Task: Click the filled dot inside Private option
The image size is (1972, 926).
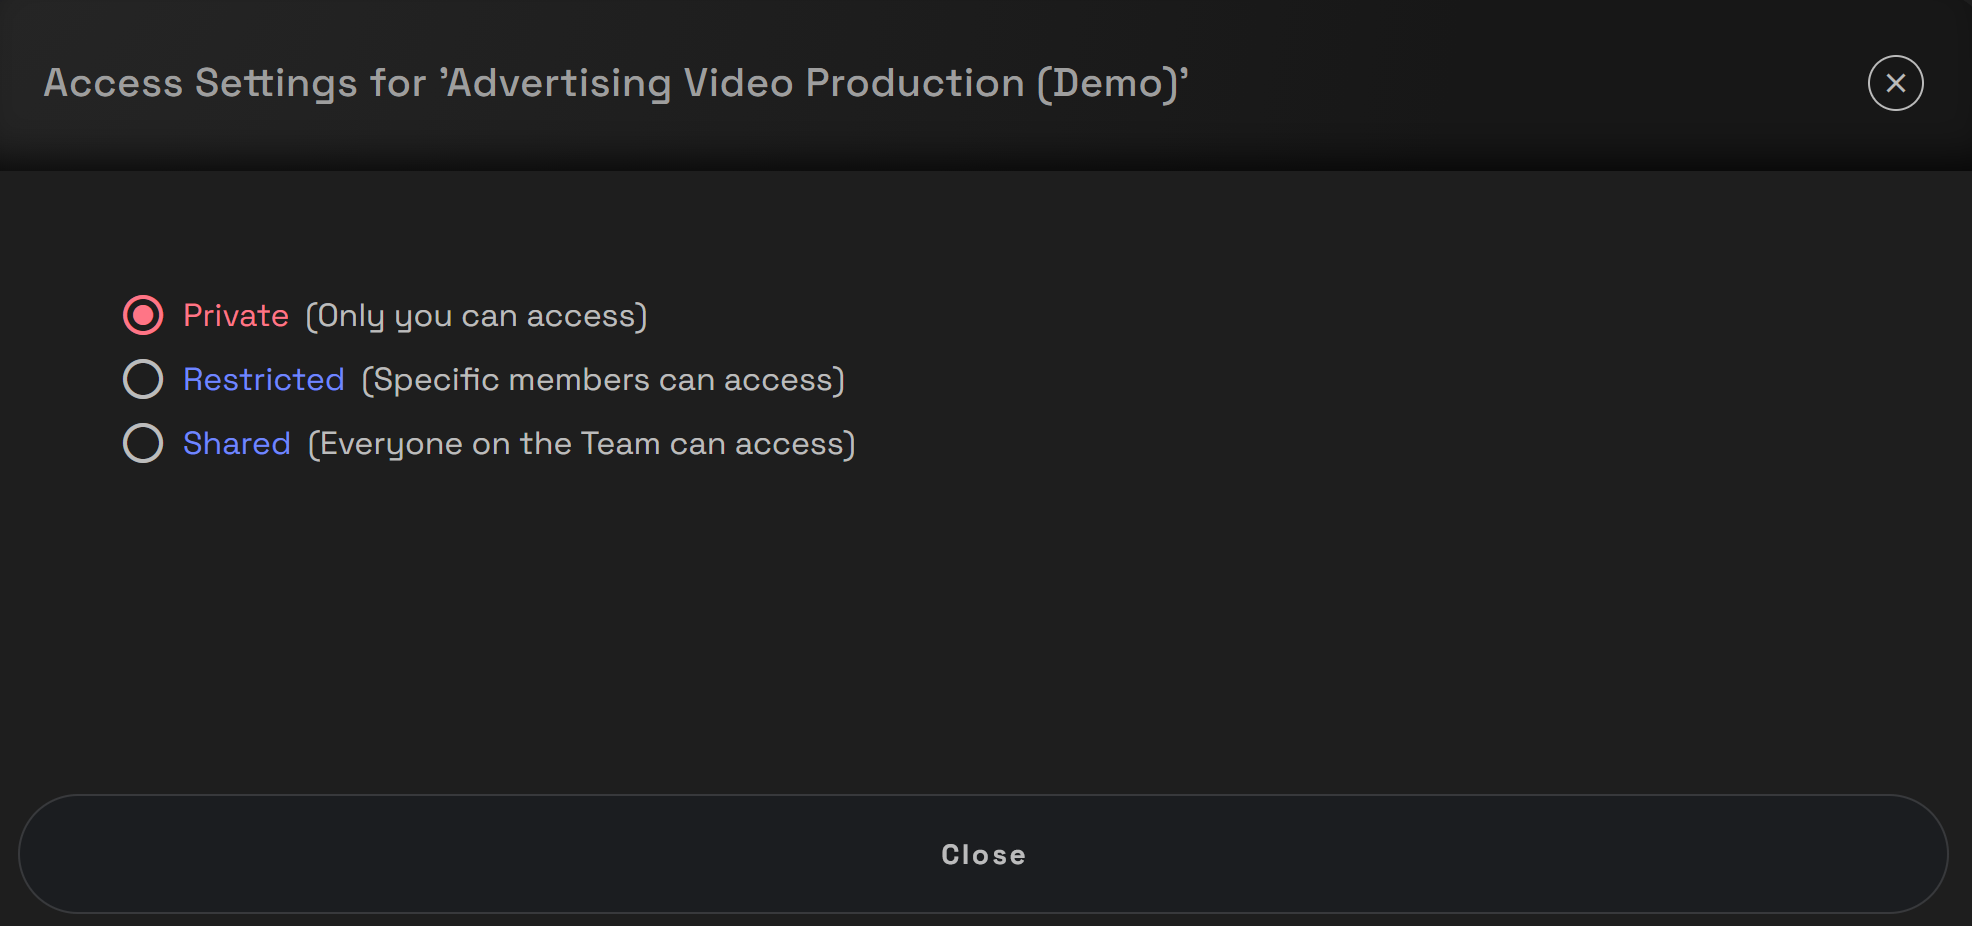Action: 143,316
